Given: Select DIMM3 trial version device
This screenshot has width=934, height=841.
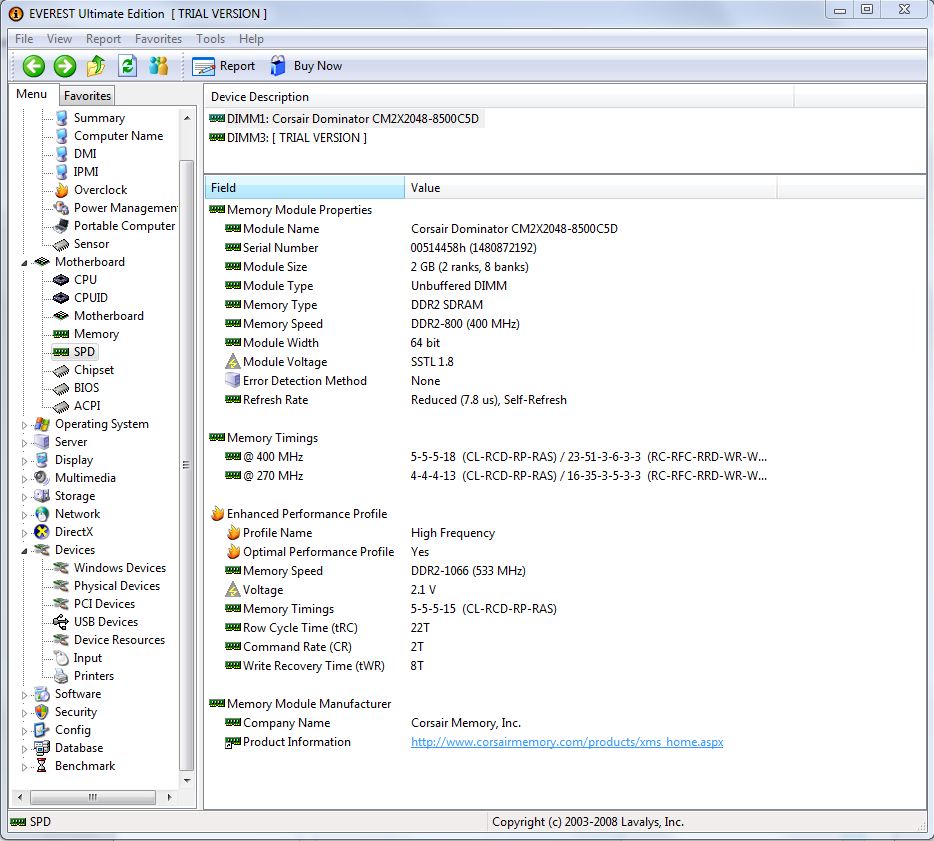Looking at the screenshot, I should click(288, 138).
